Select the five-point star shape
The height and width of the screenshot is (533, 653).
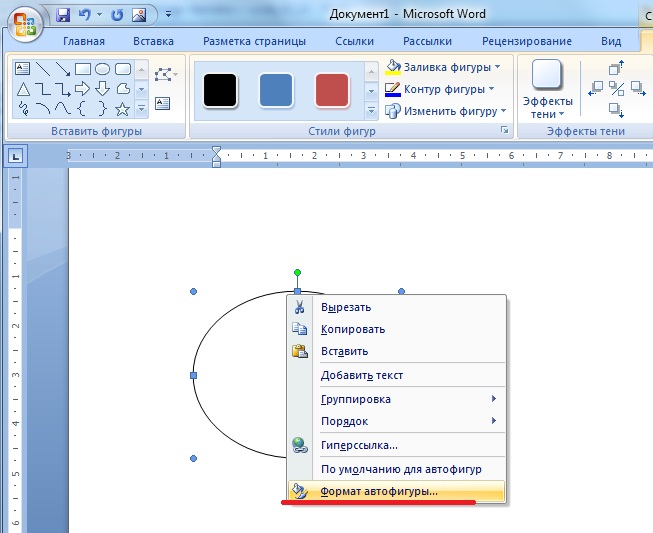(x=122, y=109)
